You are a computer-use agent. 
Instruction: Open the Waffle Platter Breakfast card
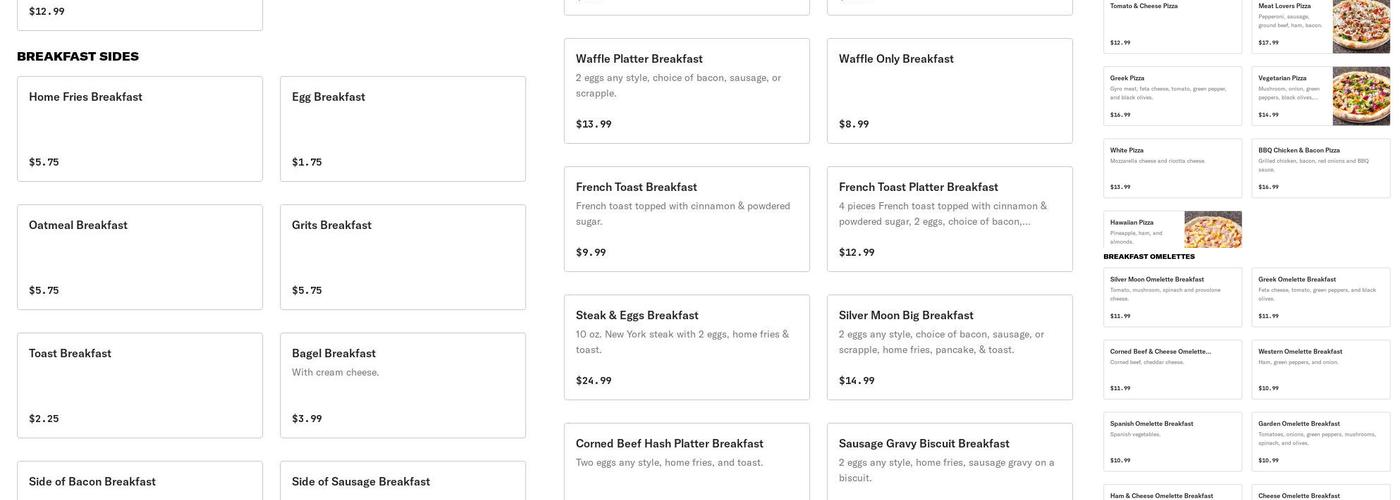tap(686, 91)
